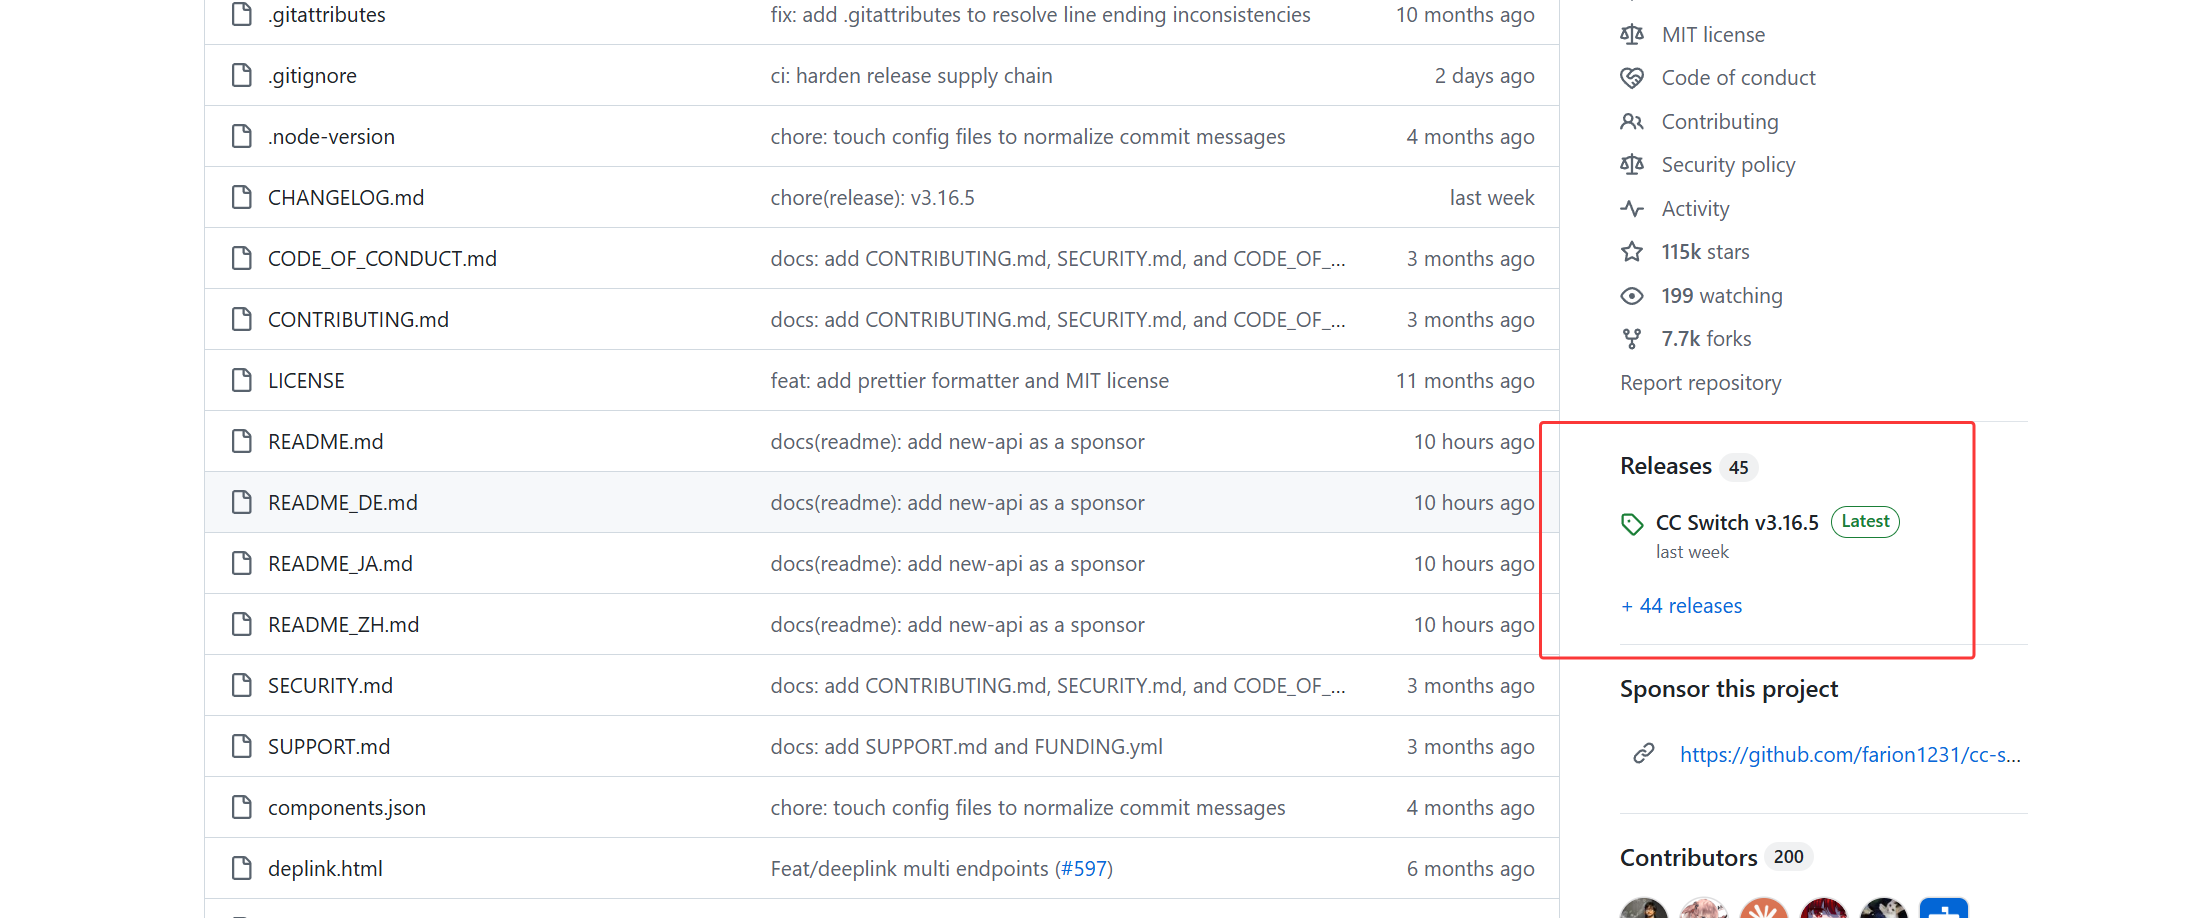
Task: Click the scales icon next to Security policy
Action: [1632, 165]
